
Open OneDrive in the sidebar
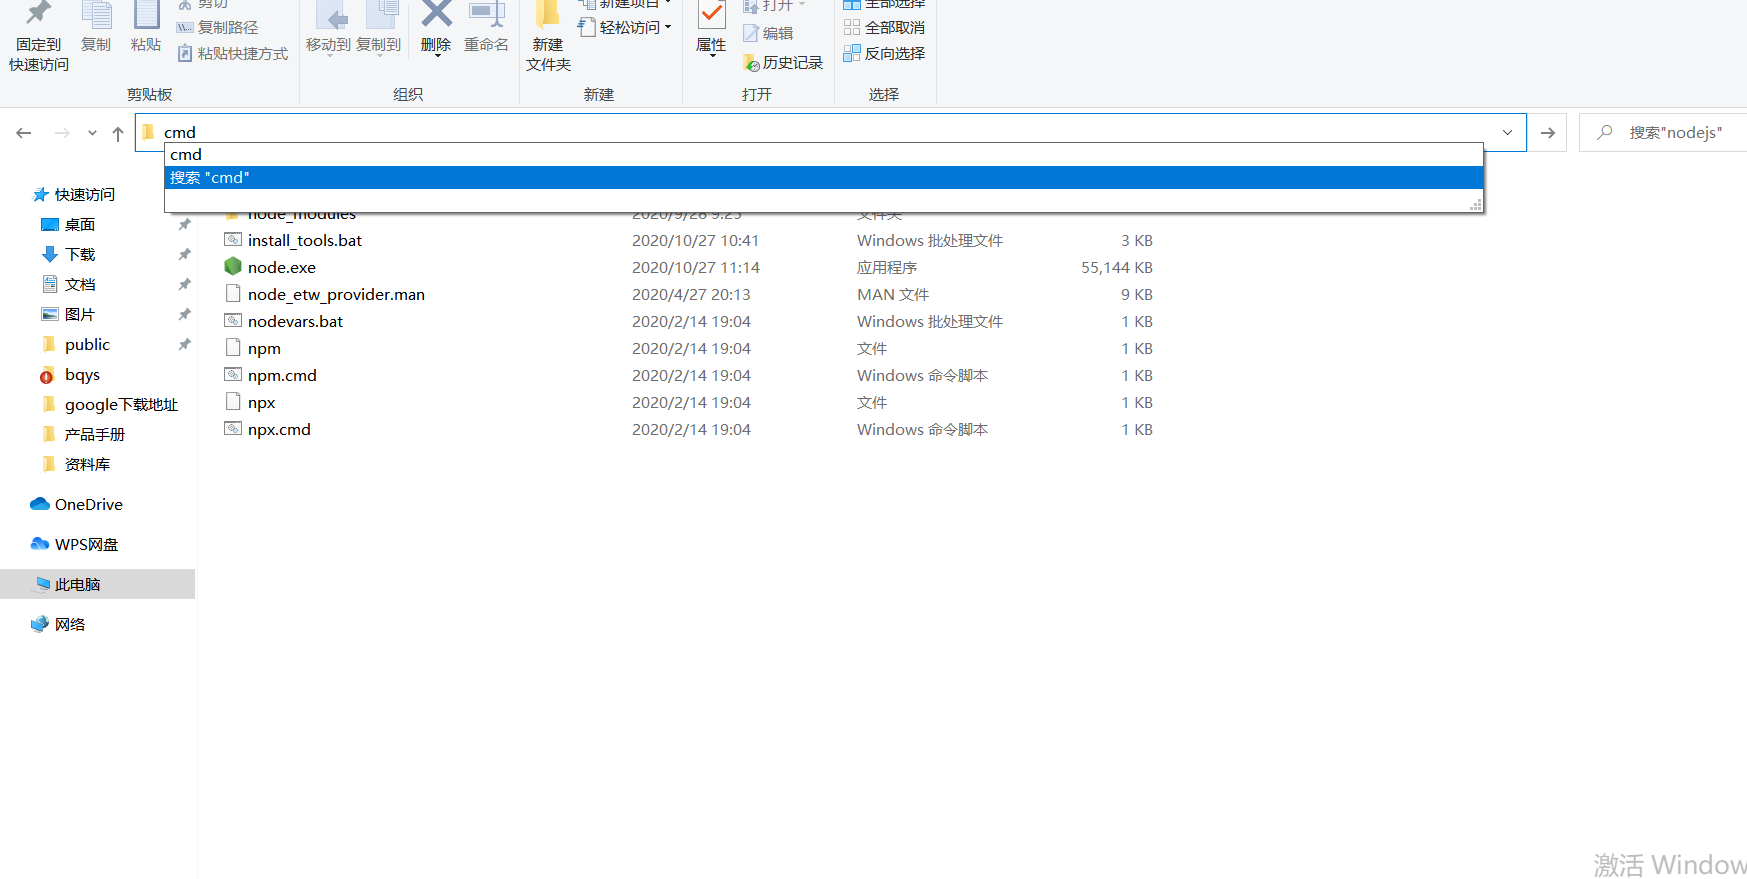pos(77,505)
